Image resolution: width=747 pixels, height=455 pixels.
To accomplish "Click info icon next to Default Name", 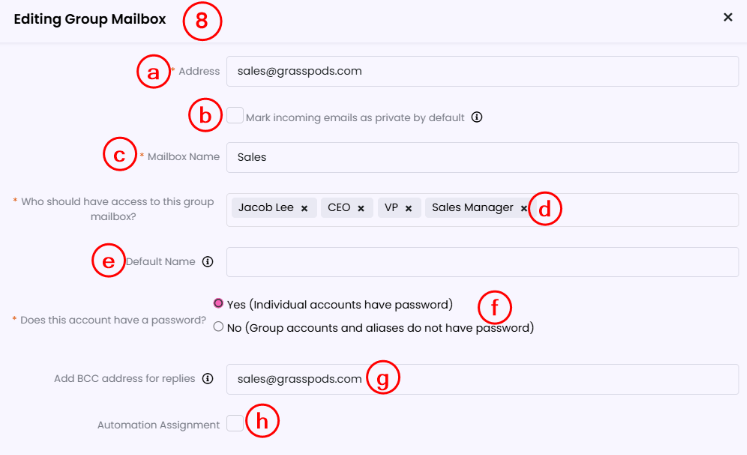I will [x=208, y=262].
